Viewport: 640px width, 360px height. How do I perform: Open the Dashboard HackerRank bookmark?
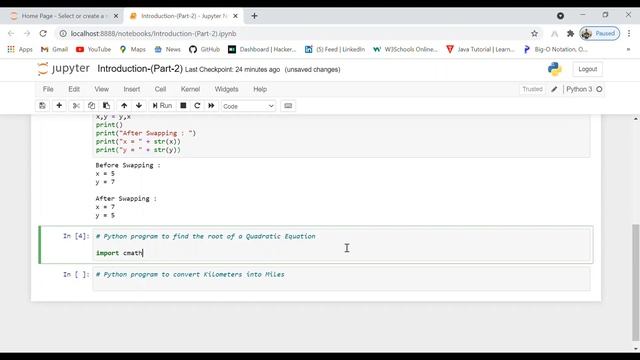click(262, 49)
